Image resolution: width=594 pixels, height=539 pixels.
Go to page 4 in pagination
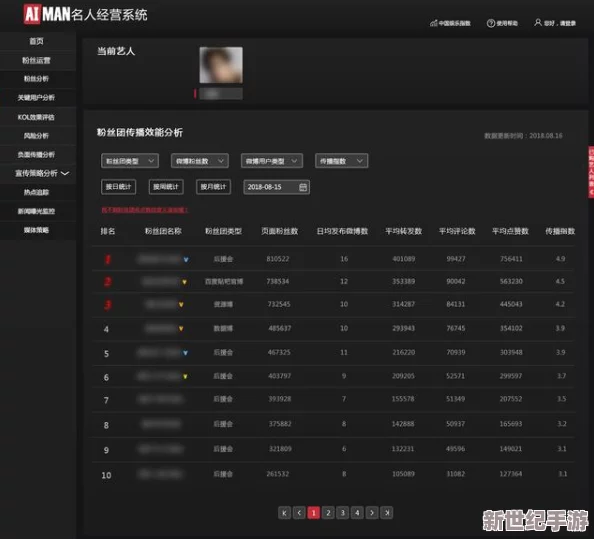357,513
